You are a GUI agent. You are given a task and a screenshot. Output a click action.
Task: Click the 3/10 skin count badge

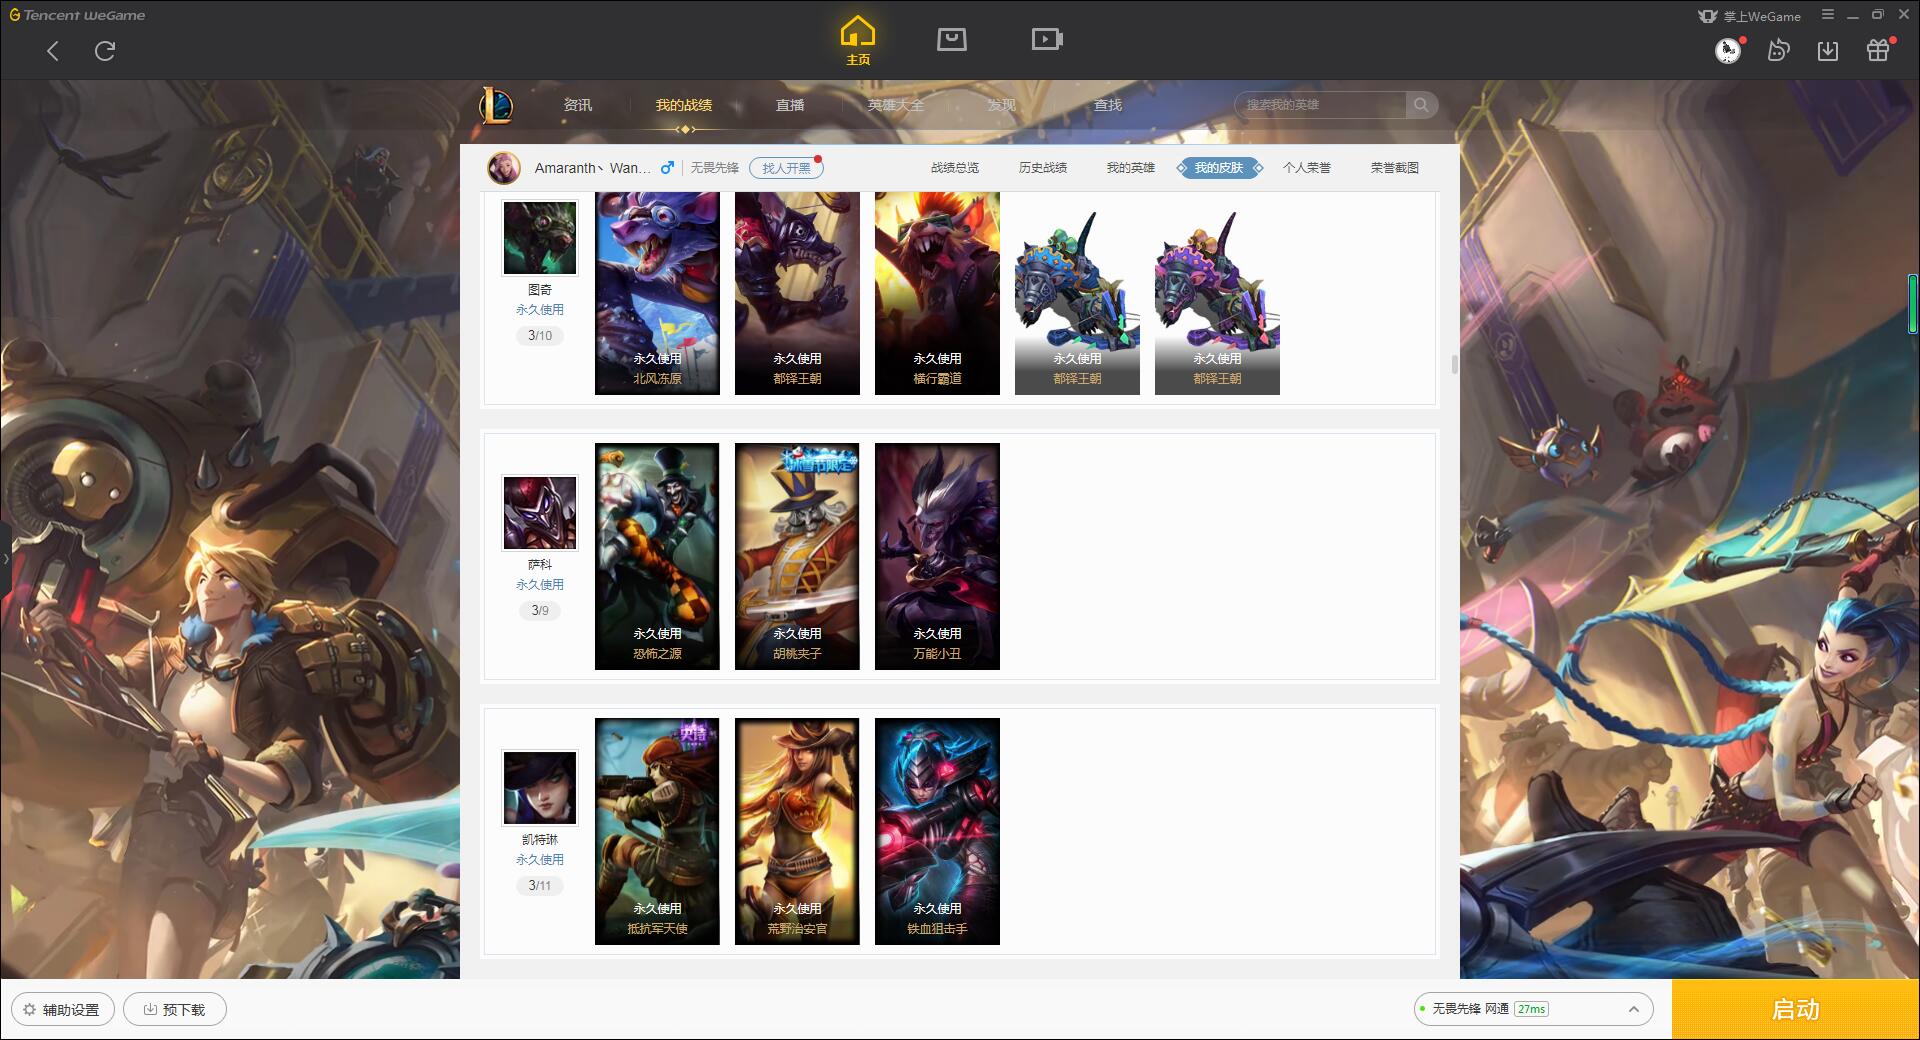click(x=540, y=336)
